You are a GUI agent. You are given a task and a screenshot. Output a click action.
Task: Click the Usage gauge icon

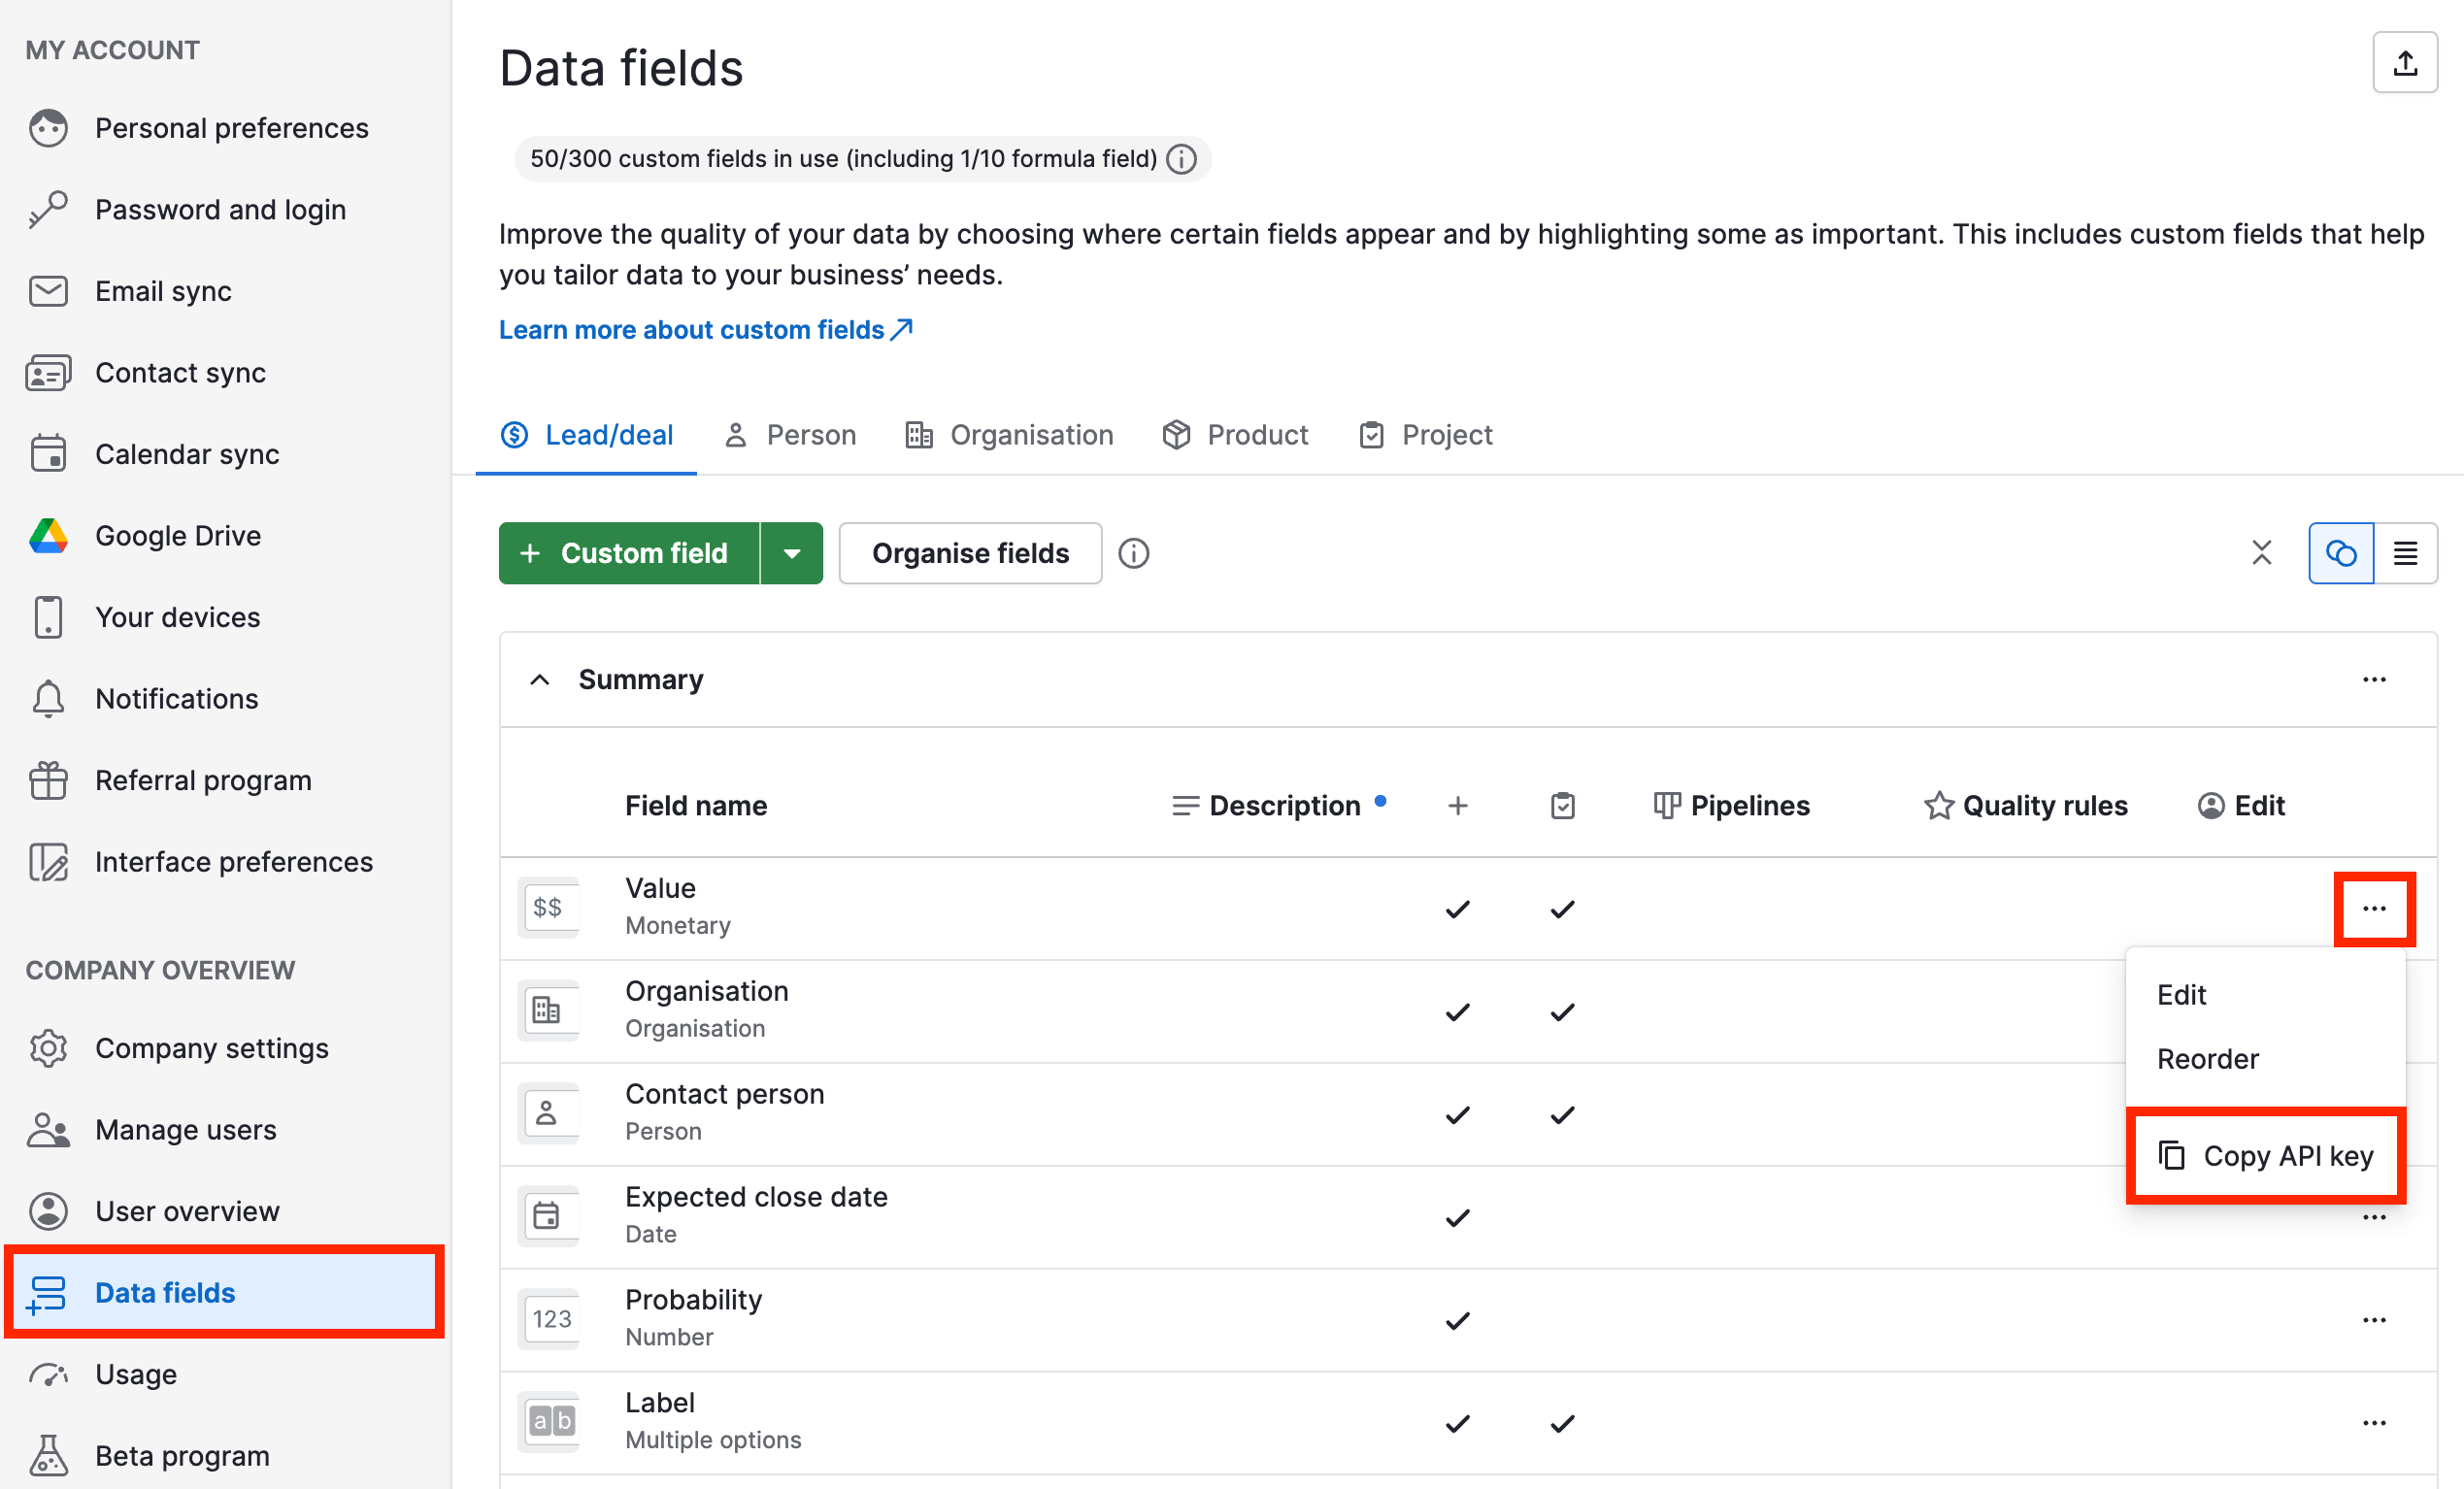[48, 1375]
